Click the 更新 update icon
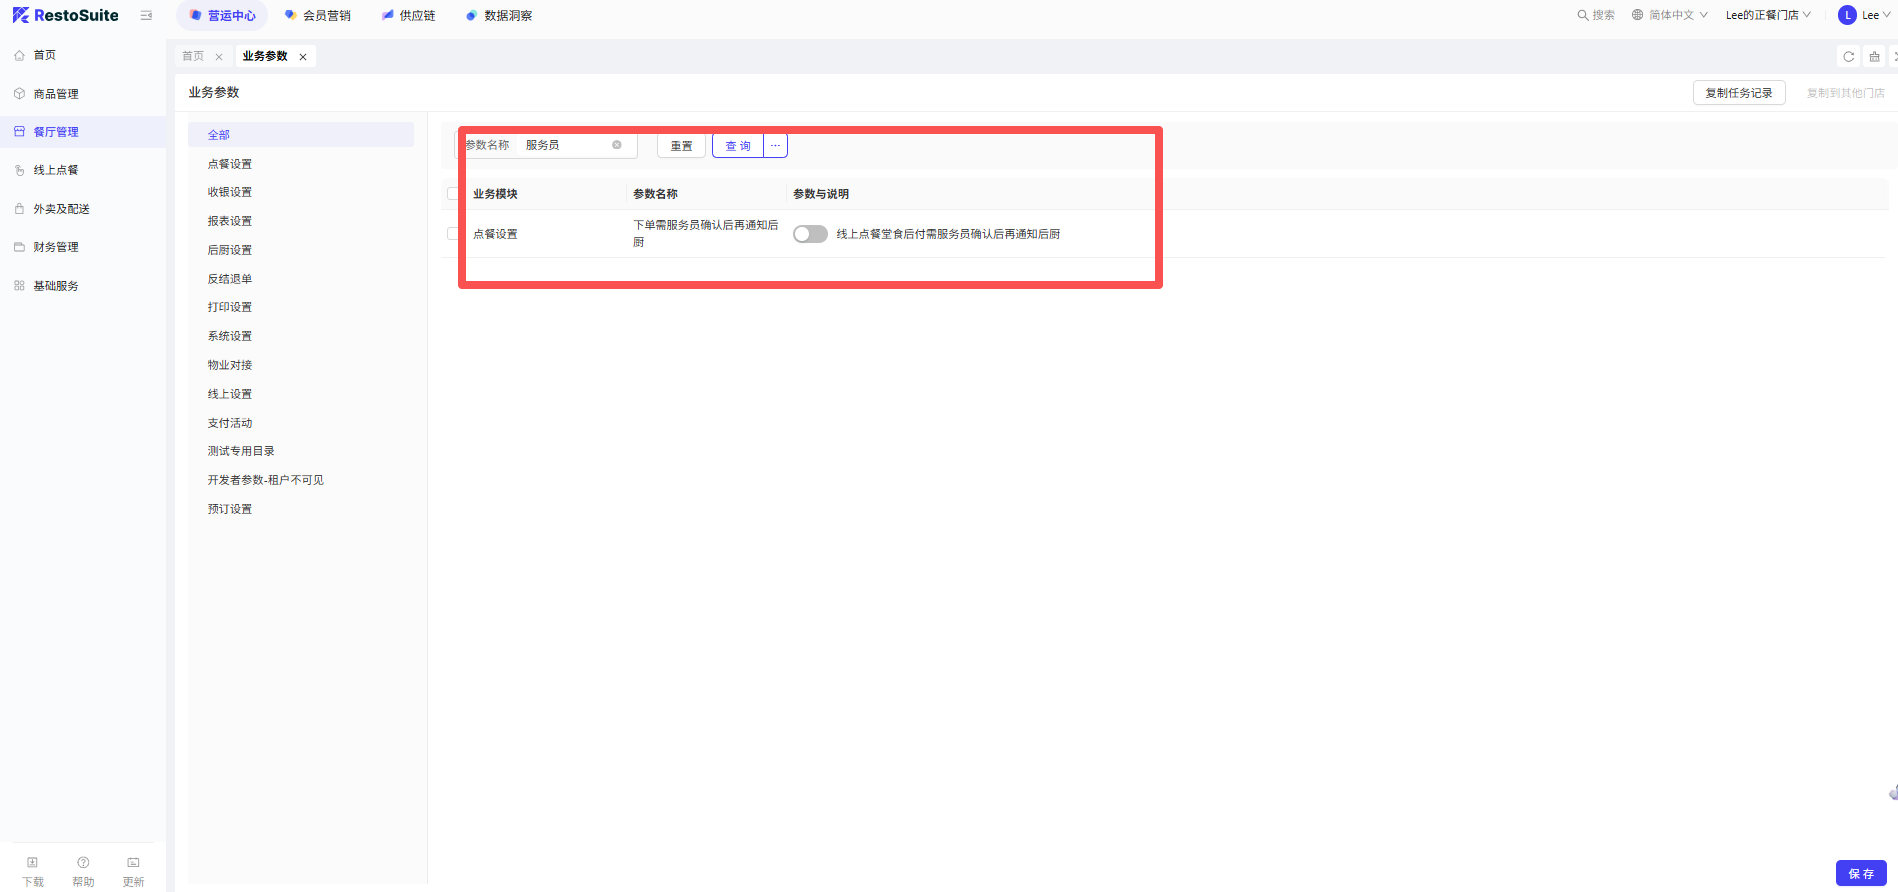Viewport: 1898px width, 892px height. coord(133,863)
